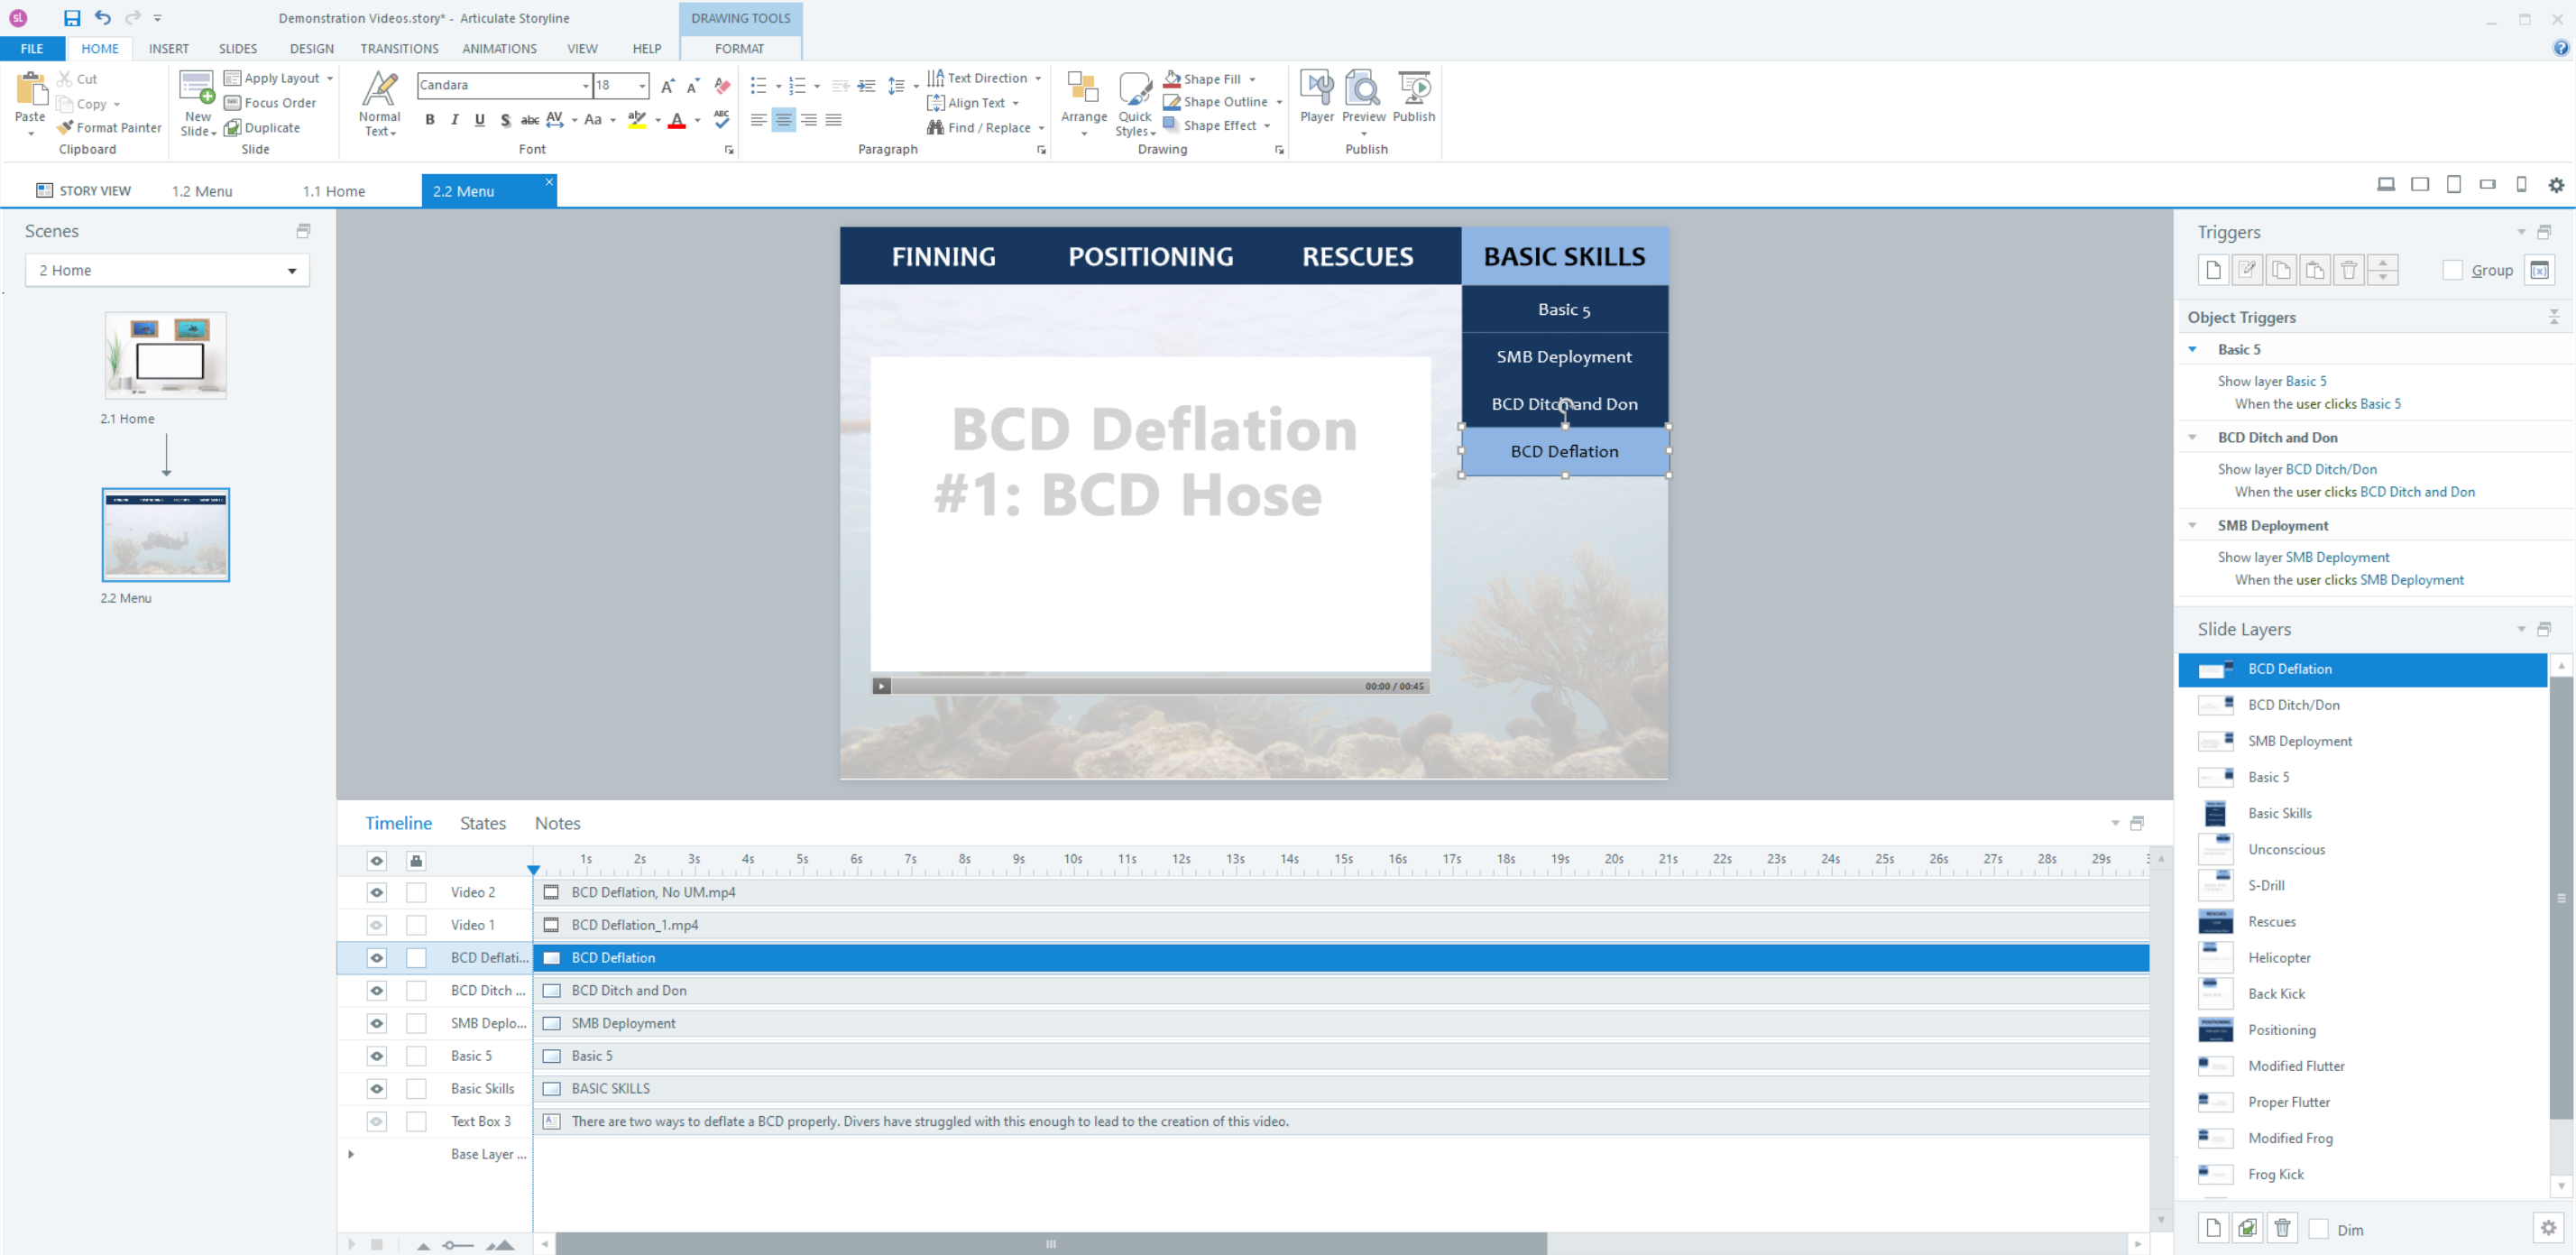The width and height of the screenshot is (2576, 1255).
Task: Toggle Italic formatting
Action: (455, 120)
